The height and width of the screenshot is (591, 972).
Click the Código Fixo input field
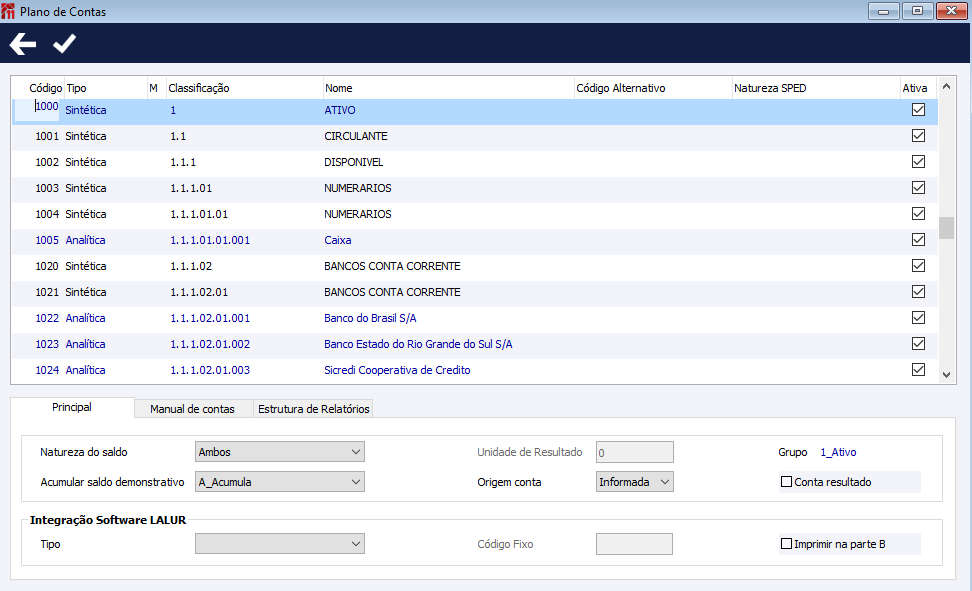tap(634, 544)
